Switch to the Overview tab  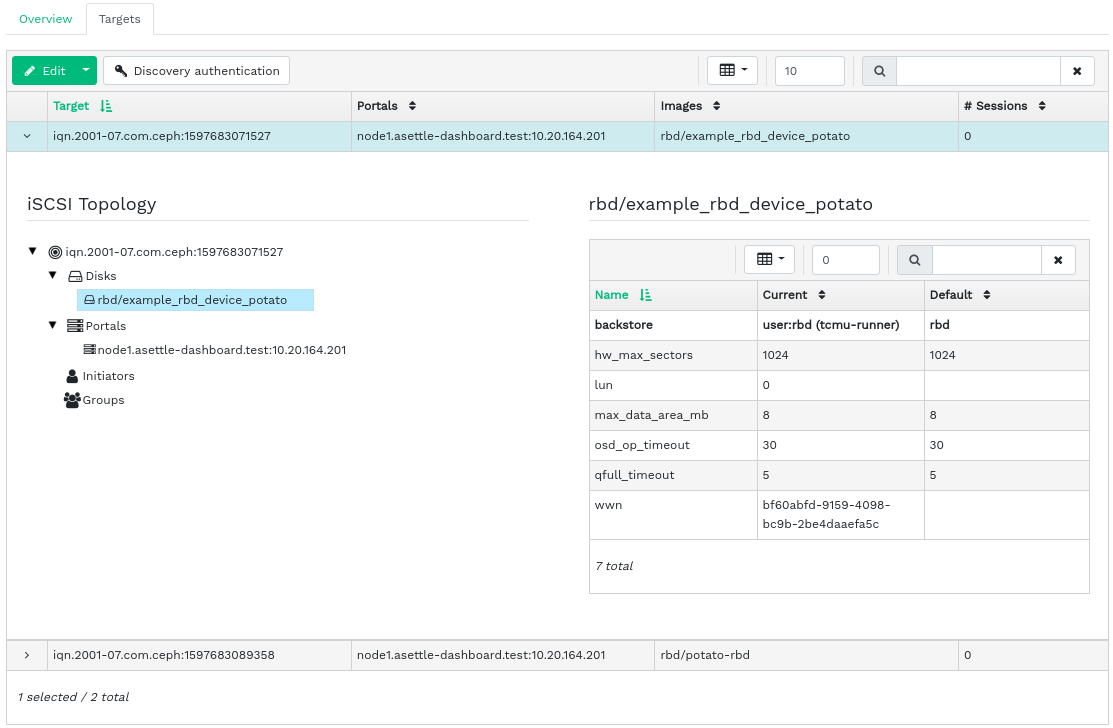point(46,19)
